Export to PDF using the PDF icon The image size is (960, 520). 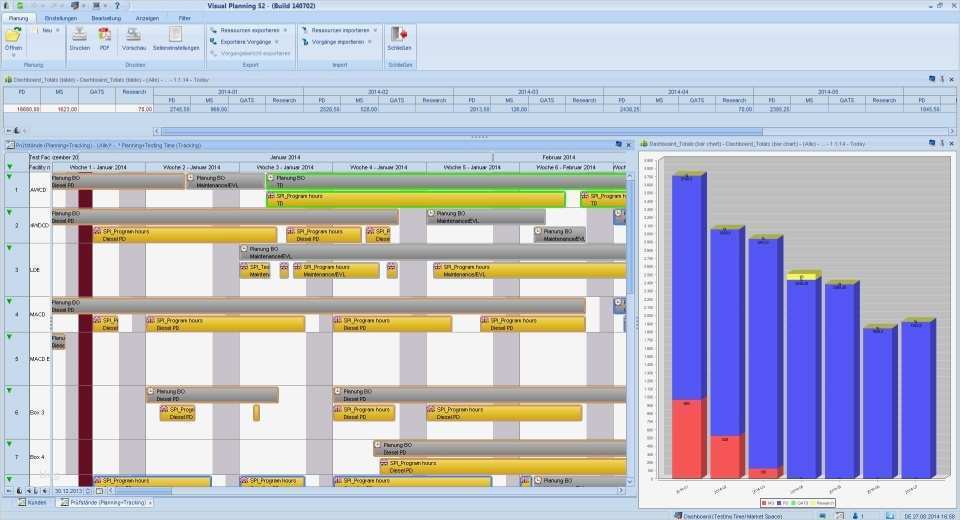(105, 35)
